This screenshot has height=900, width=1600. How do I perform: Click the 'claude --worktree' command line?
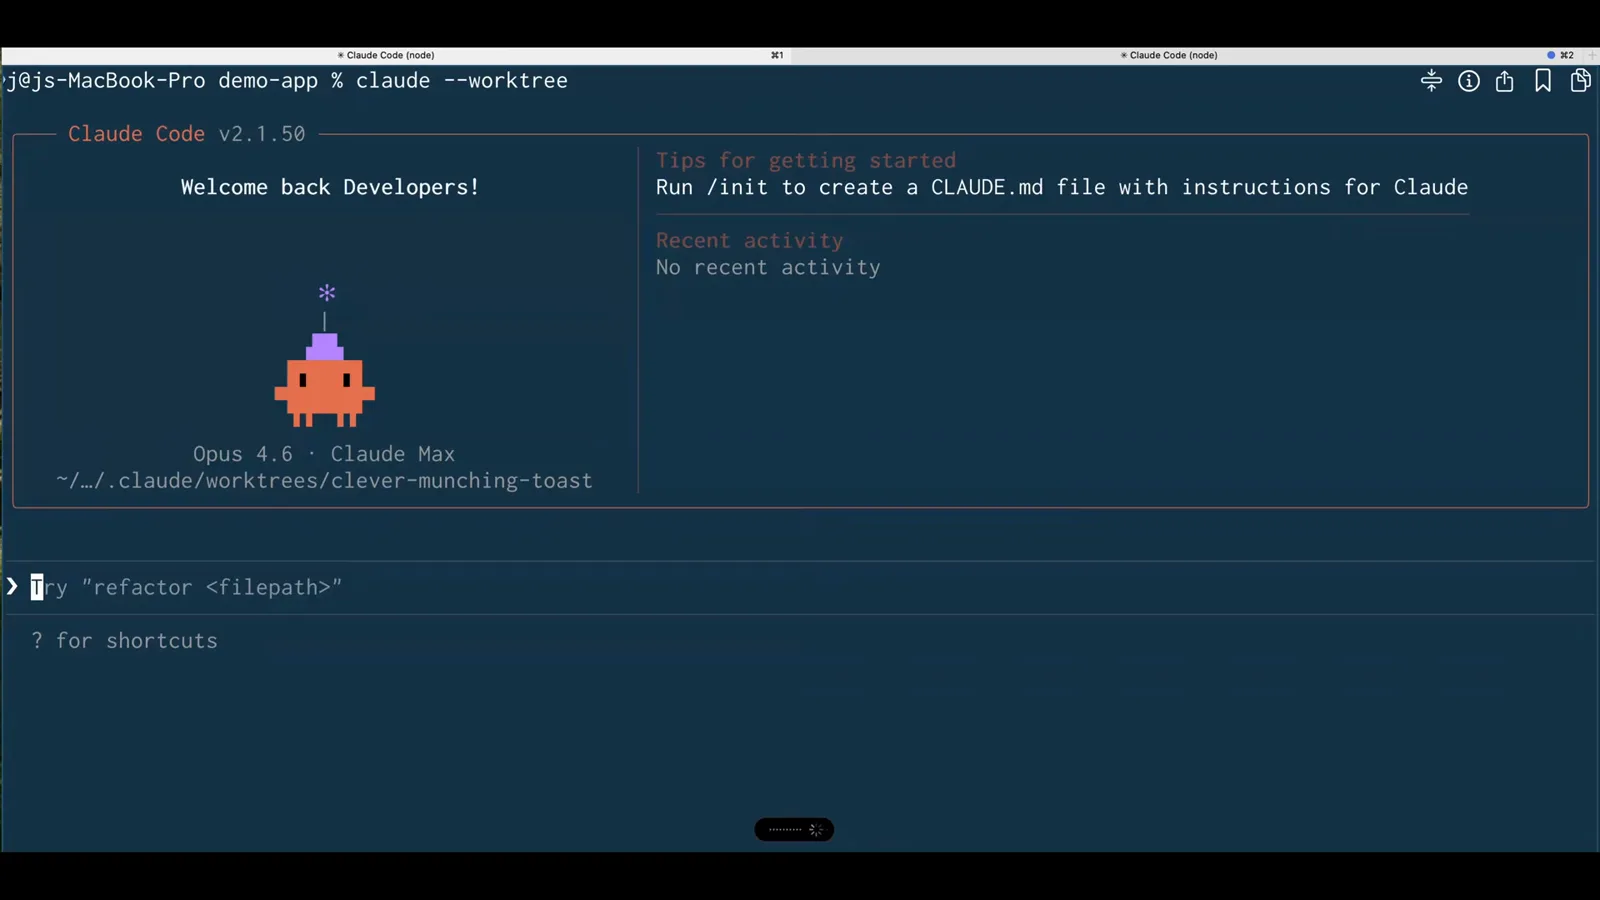pos(462,81)
